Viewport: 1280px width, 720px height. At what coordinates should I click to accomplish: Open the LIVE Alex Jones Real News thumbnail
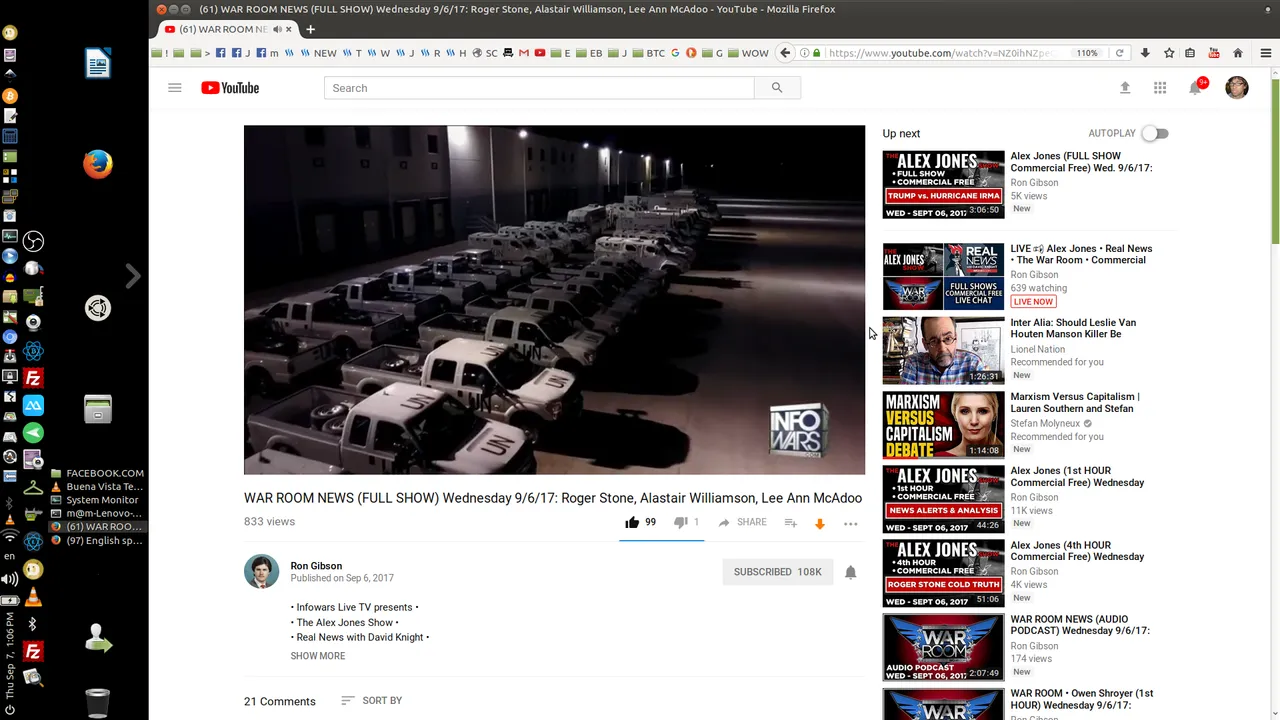coord(943,276)
